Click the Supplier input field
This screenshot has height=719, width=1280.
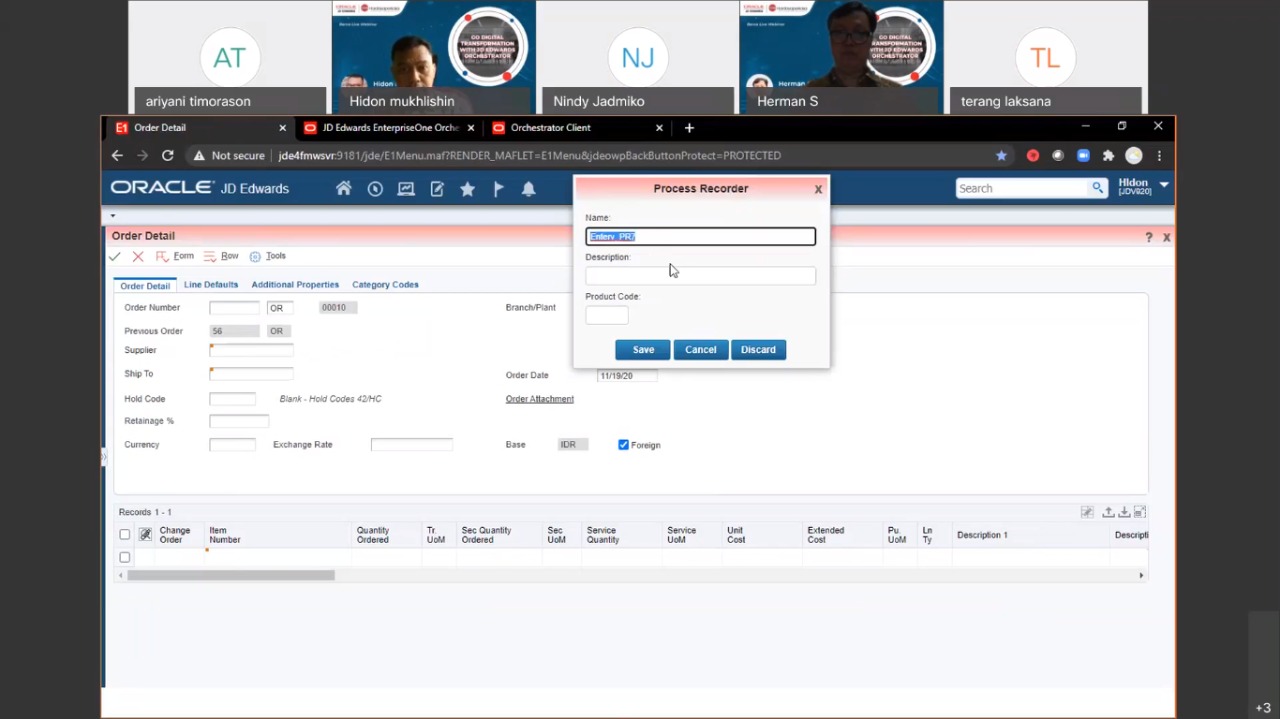coord(251,350)
